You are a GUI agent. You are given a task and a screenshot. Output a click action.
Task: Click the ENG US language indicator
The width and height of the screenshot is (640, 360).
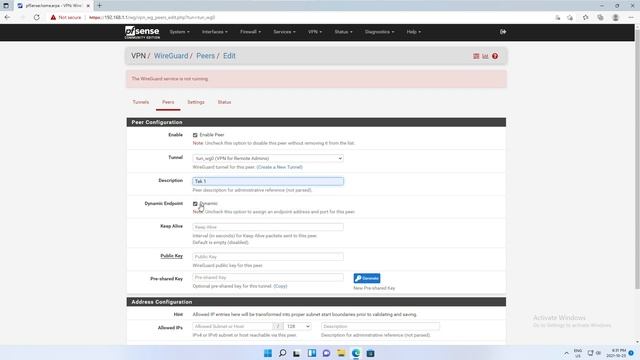click(578, 353)
